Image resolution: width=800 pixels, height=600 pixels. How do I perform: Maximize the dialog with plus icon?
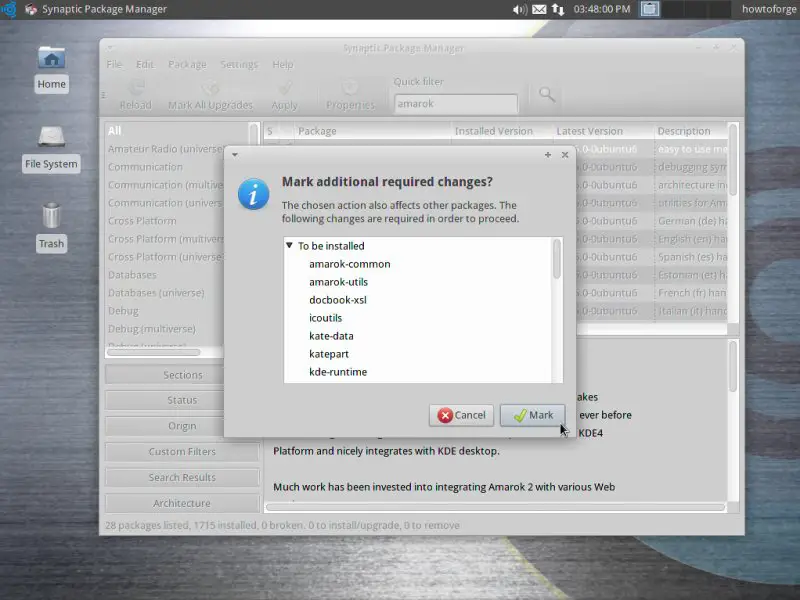point(547,155)
